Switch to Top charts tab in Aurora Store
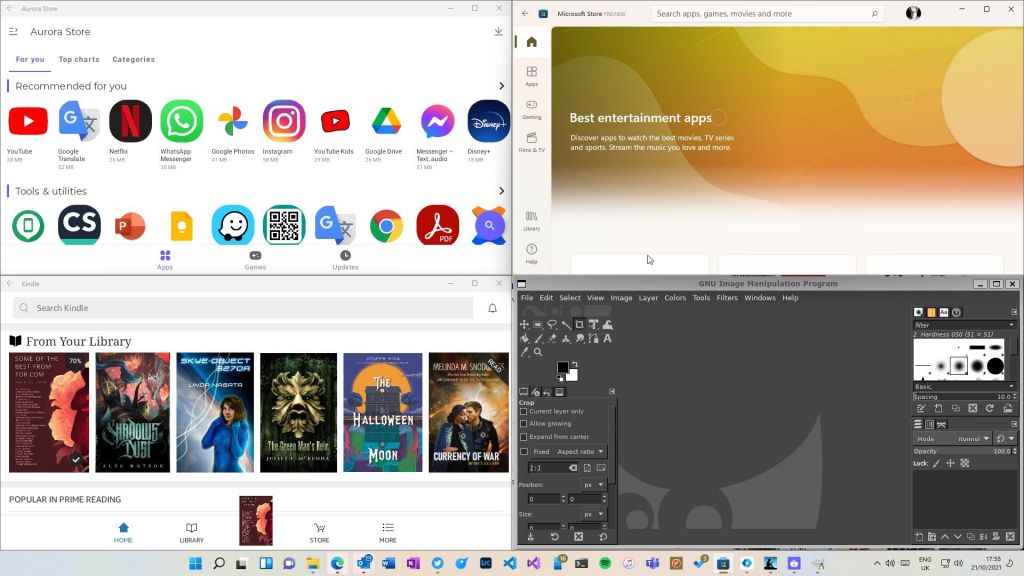This screenshot has height=576, width=1024. (x=79, y=59)
